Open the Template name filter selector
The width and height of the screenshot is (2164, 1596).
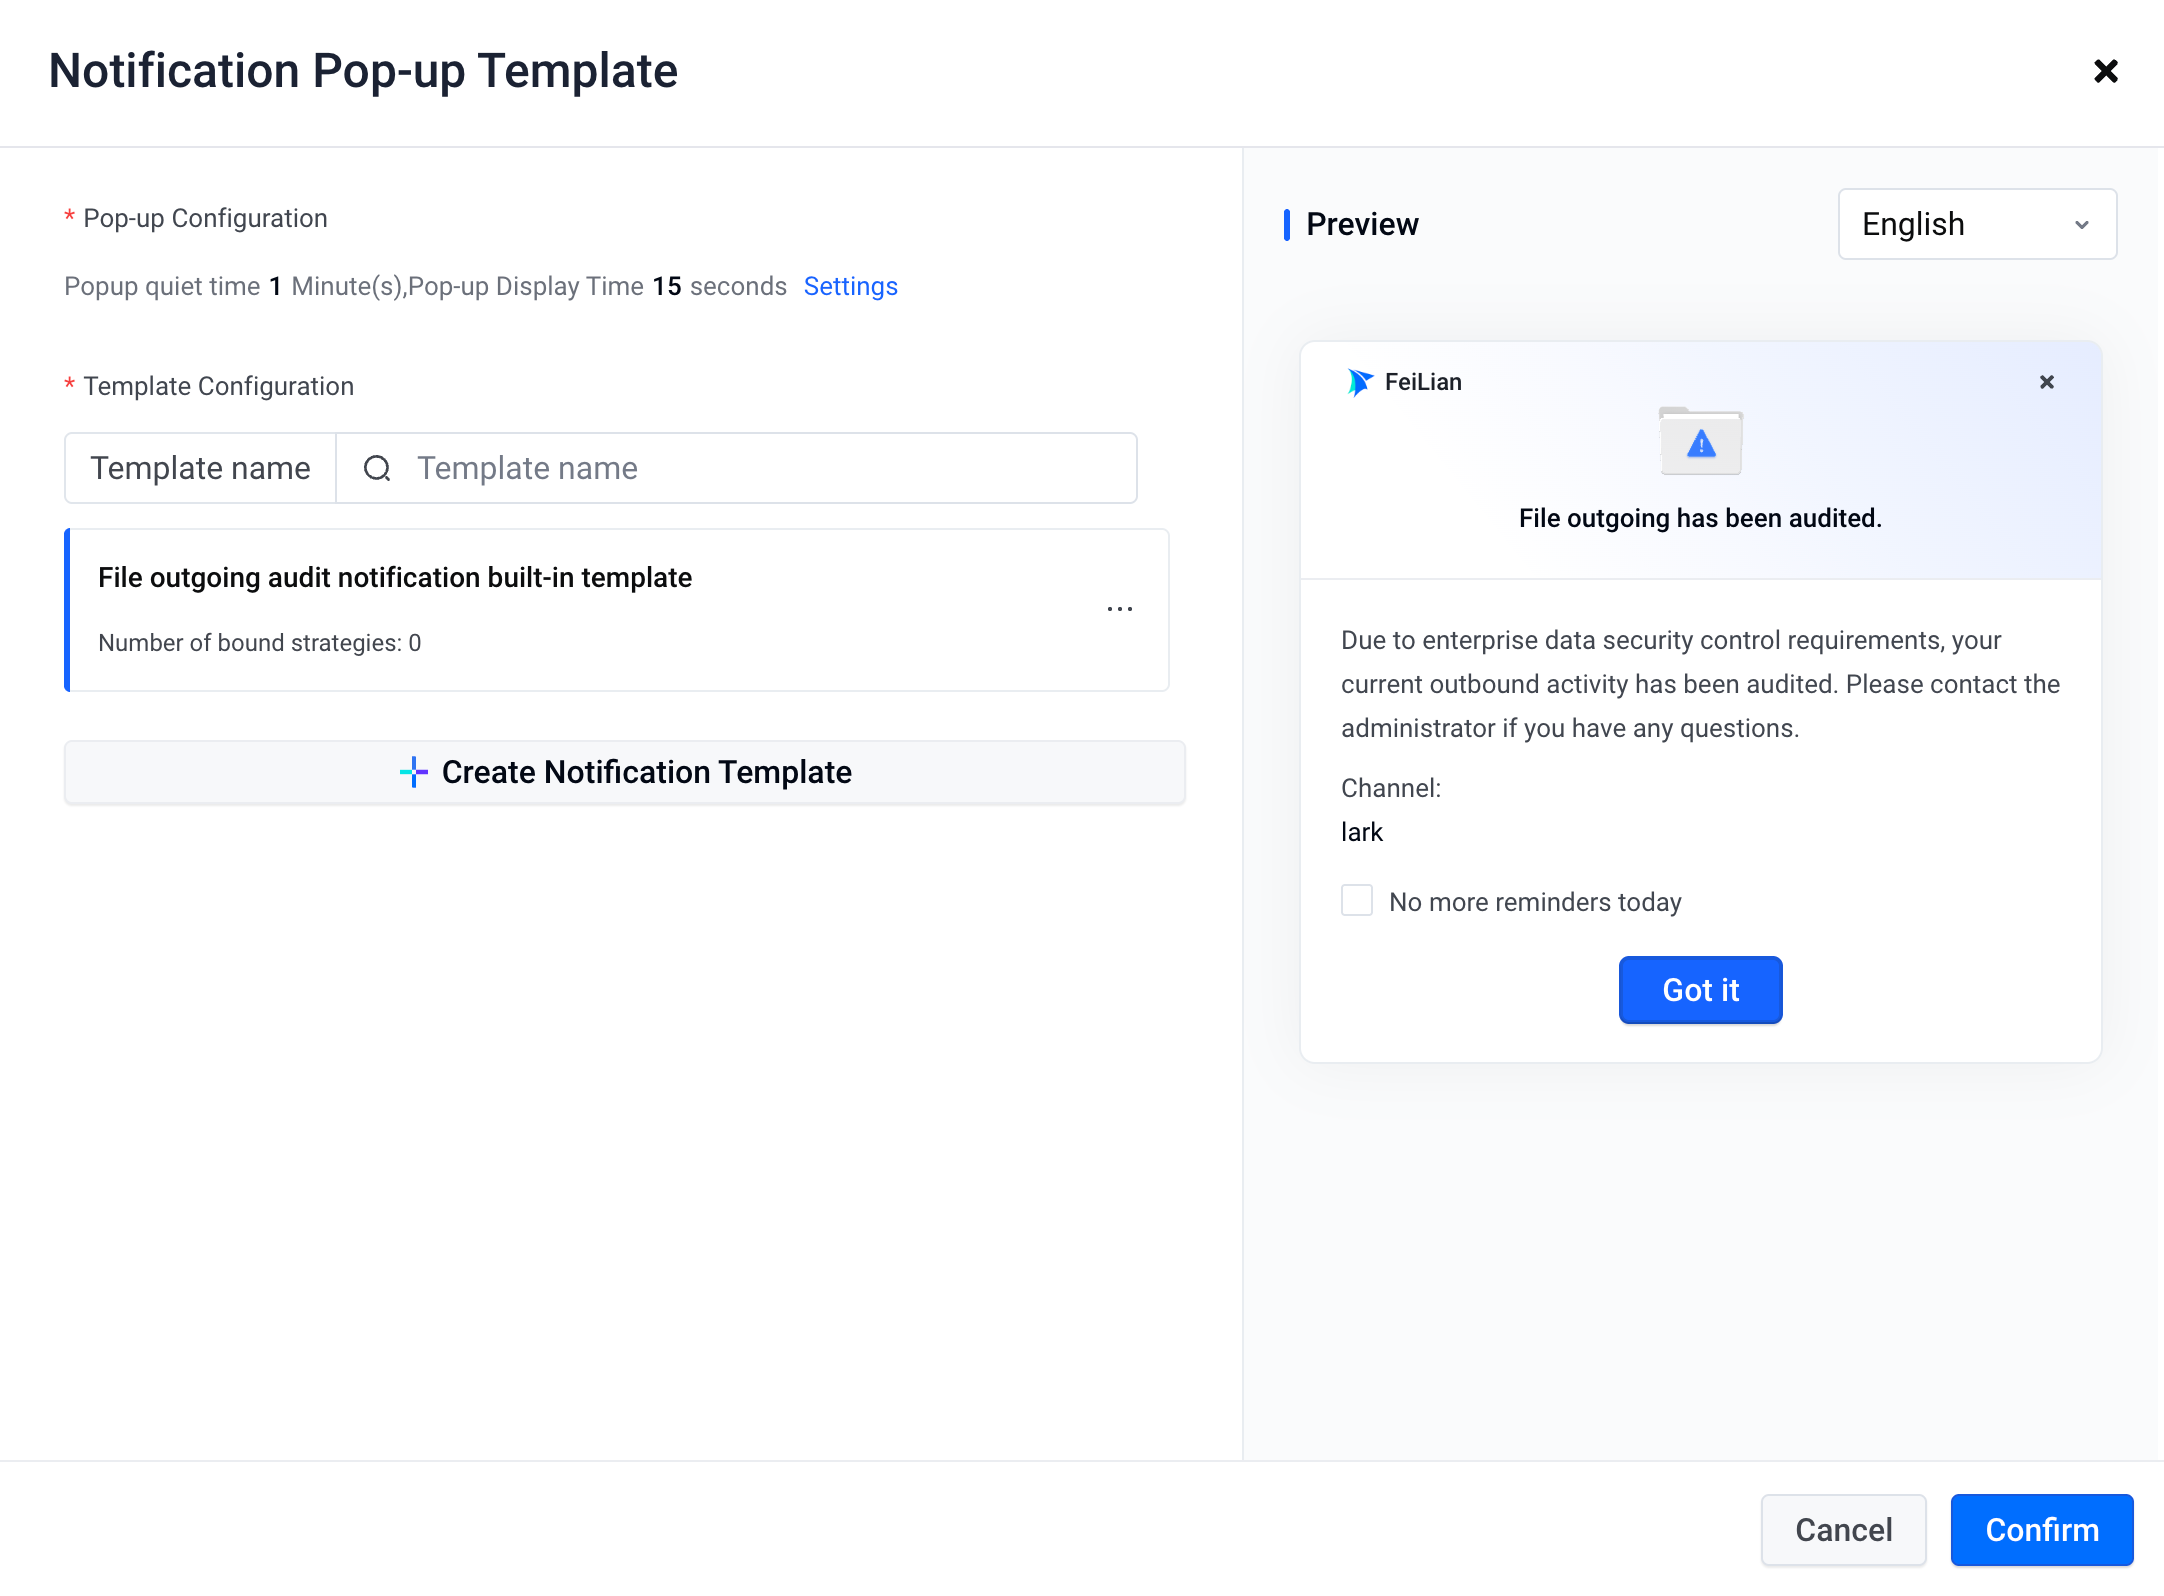pyautogui.click(x=201, y=468)
